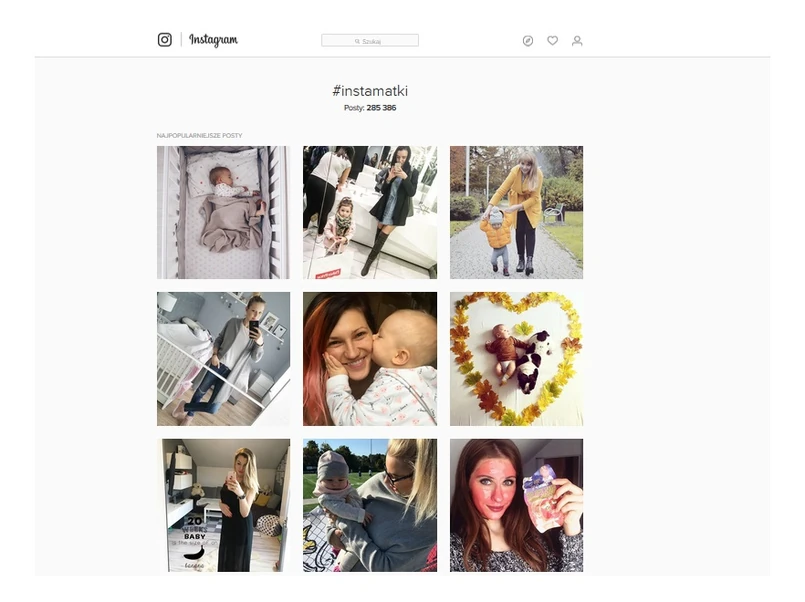This screenshot has width=805, height=602.
Task: Open the autumn leaf heart baby post
Action: (x=516, y=359)
